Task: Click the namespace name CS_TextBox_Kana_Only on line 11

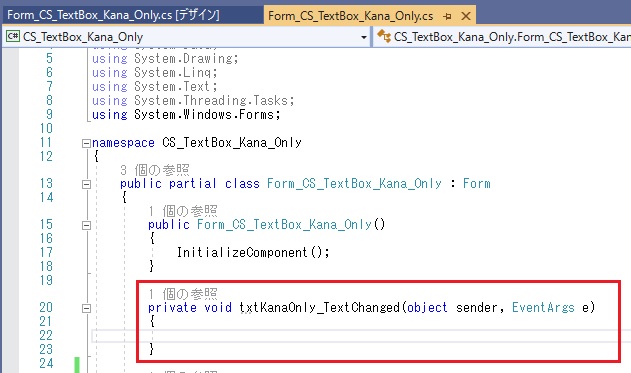Action: pos(232,143)
